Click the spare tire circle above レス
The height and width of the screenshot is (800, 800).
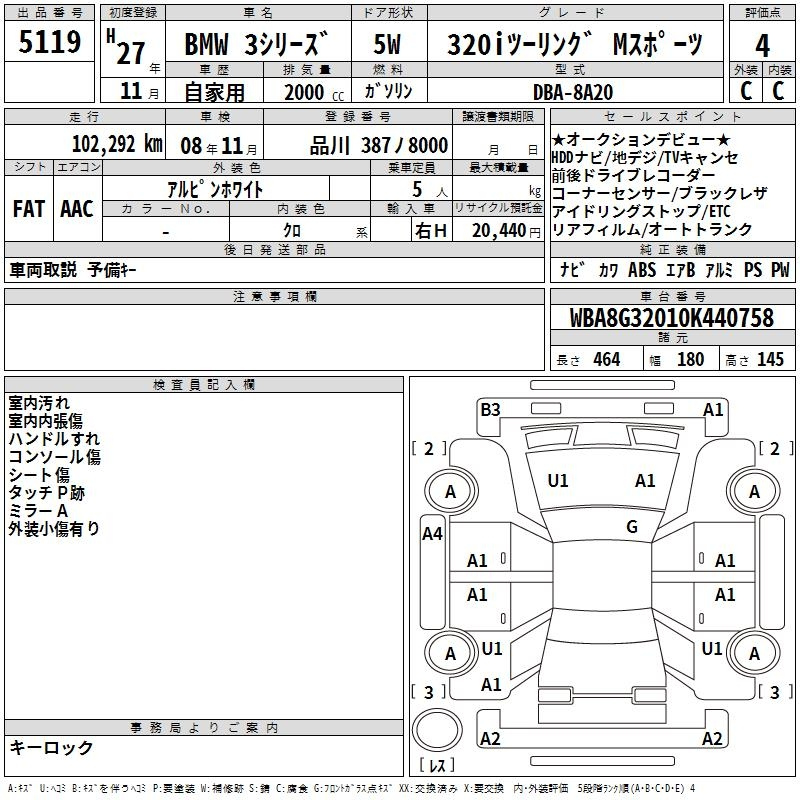437,731
